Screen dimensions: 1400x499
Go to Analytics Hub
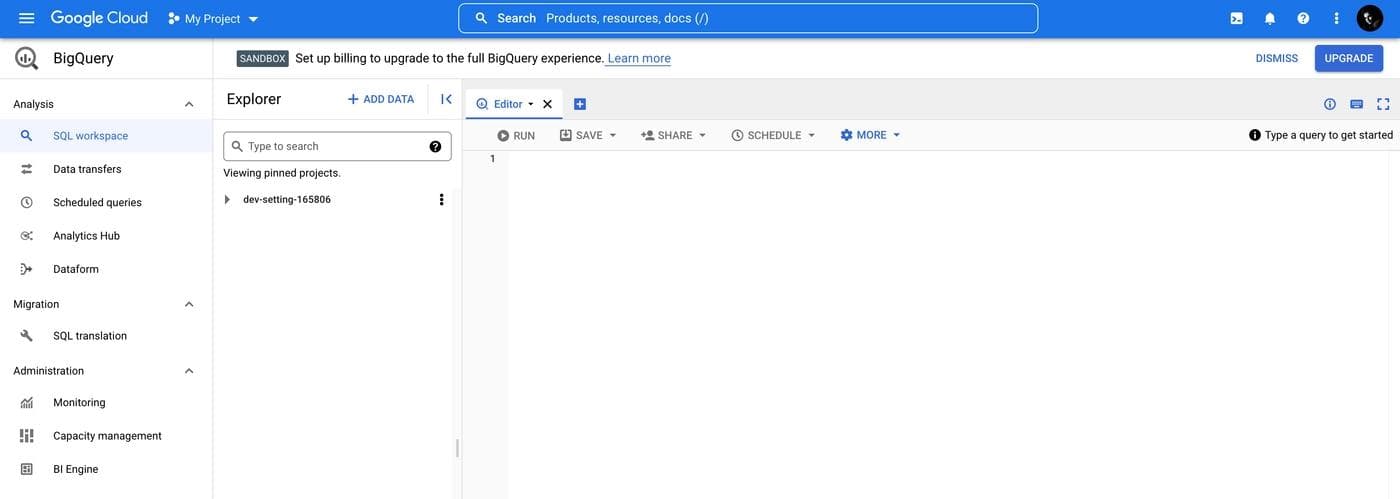(x=86, y=236)
